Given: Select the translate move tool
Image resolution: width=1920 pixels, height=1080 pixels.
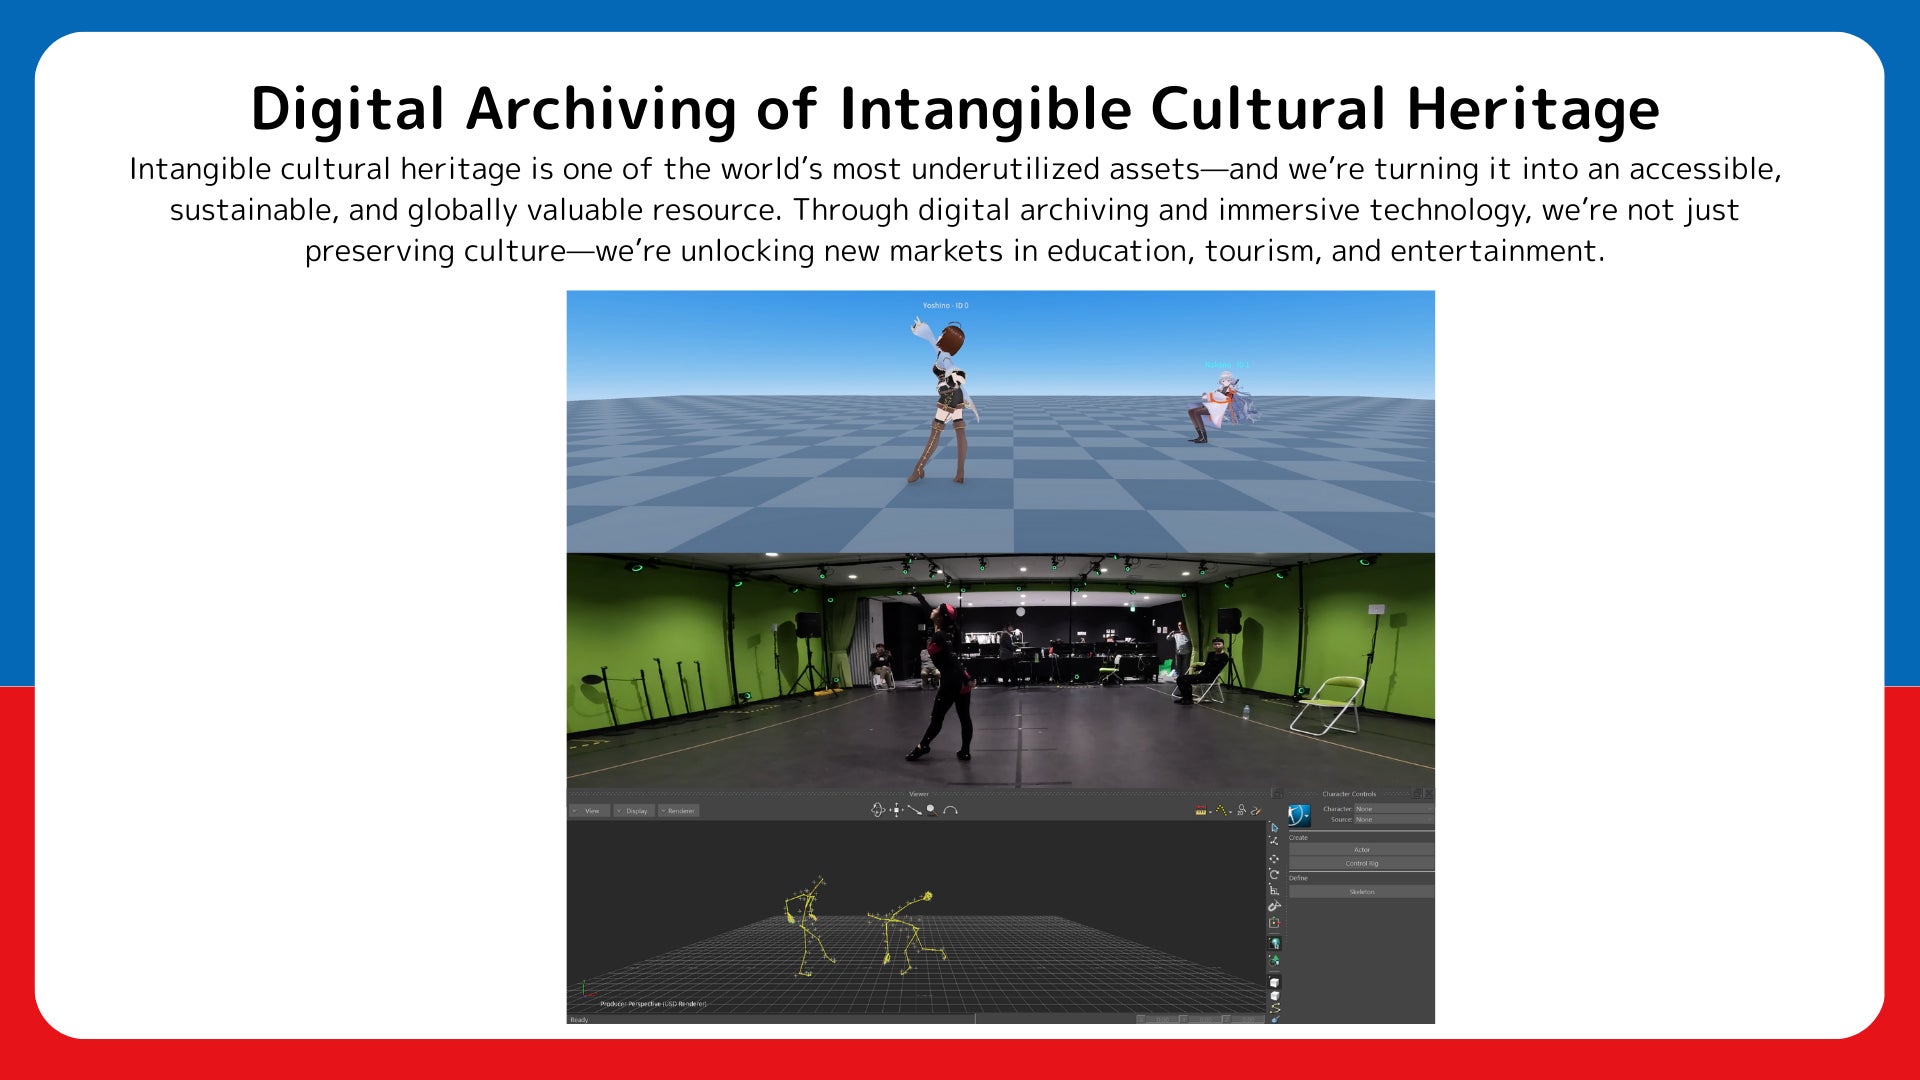Looking at the screenshot, I should (x=1274, y=859).
